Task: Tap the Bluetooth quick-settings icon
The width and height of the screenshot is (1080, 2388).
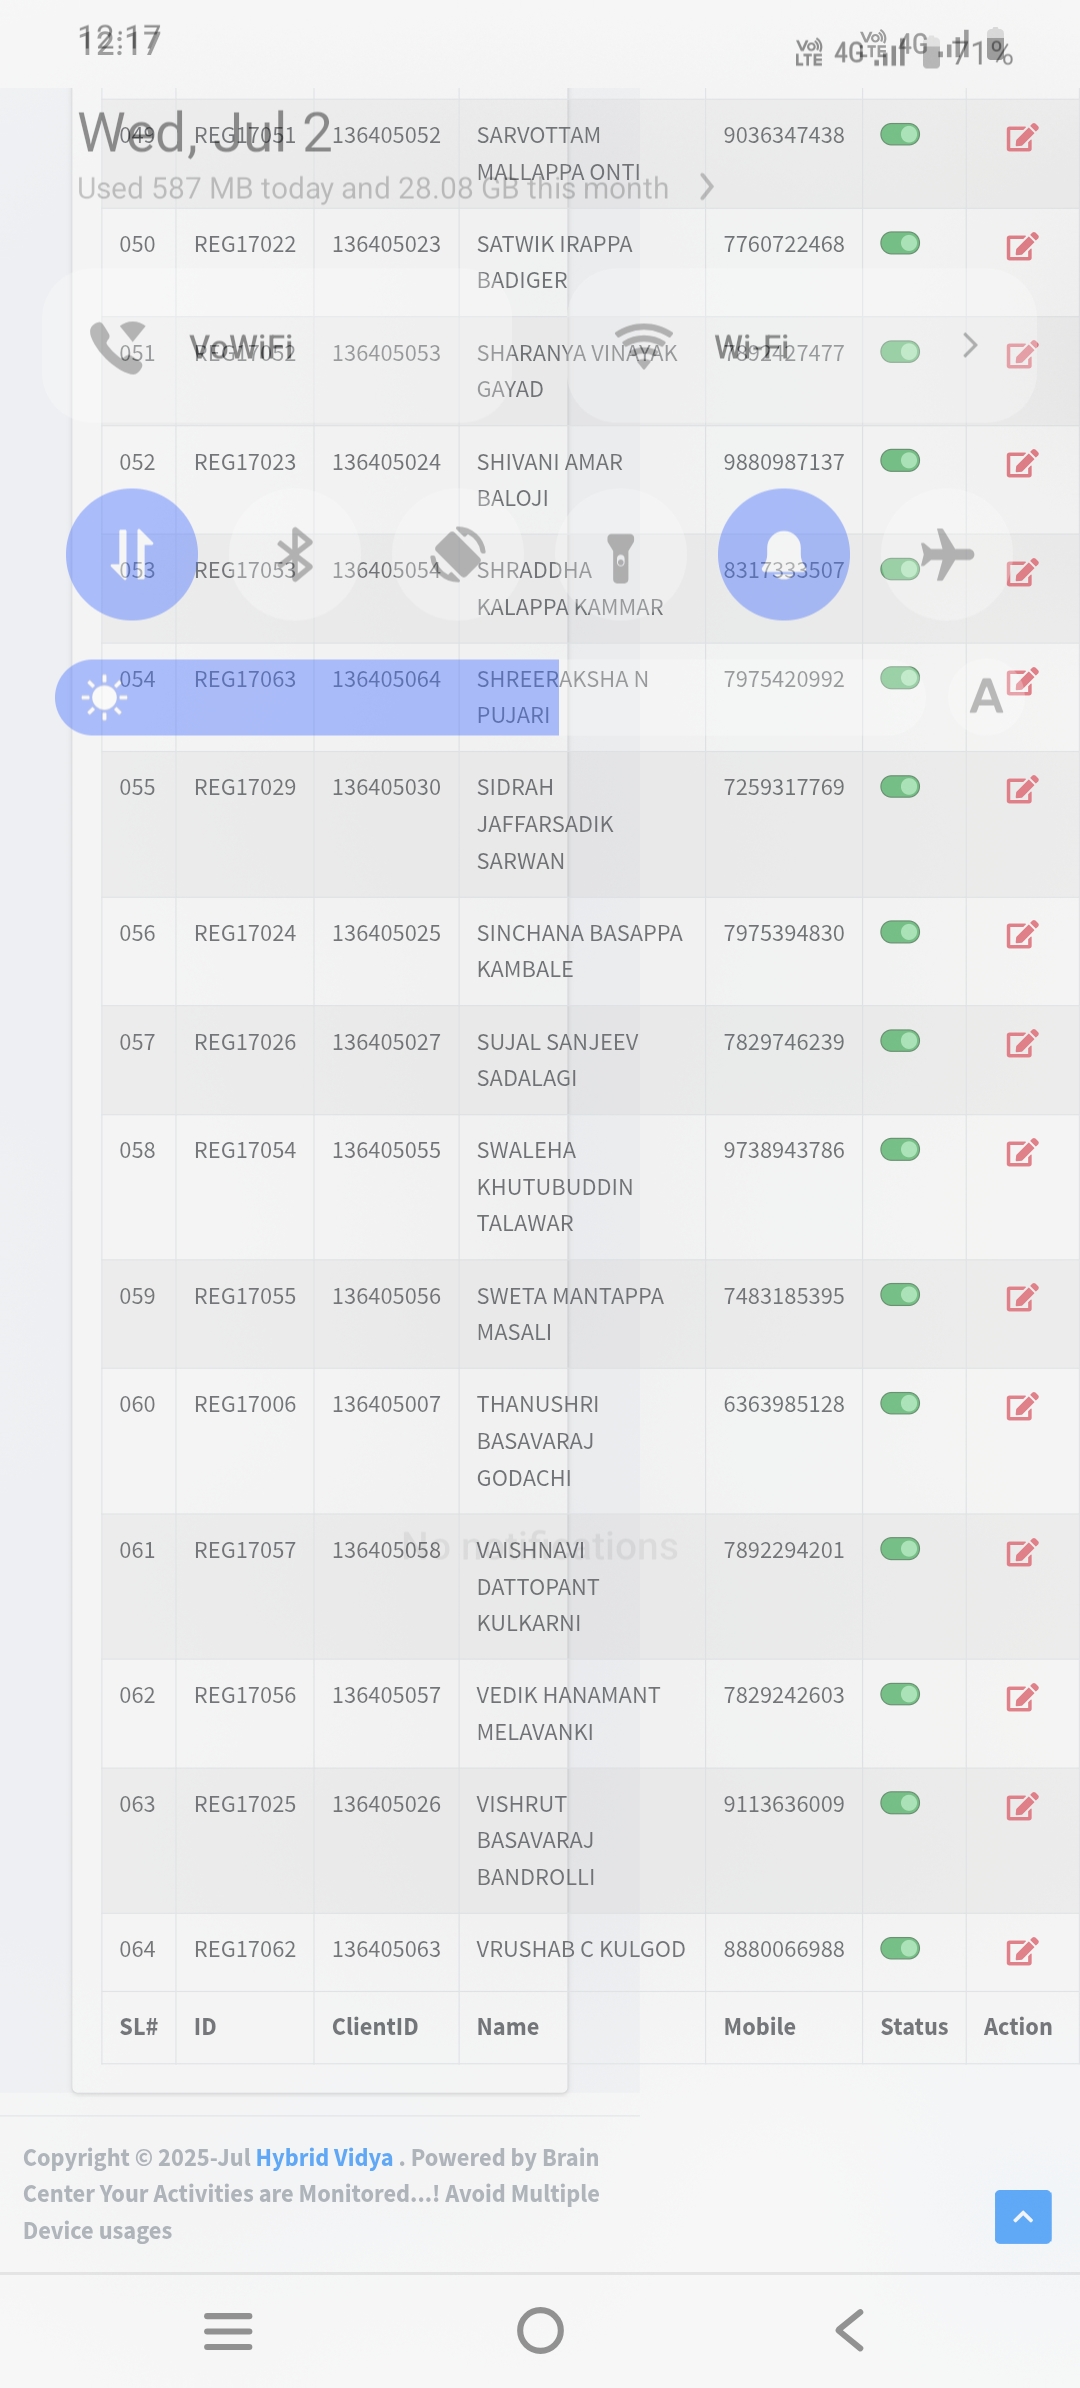Action: (295, 554)
